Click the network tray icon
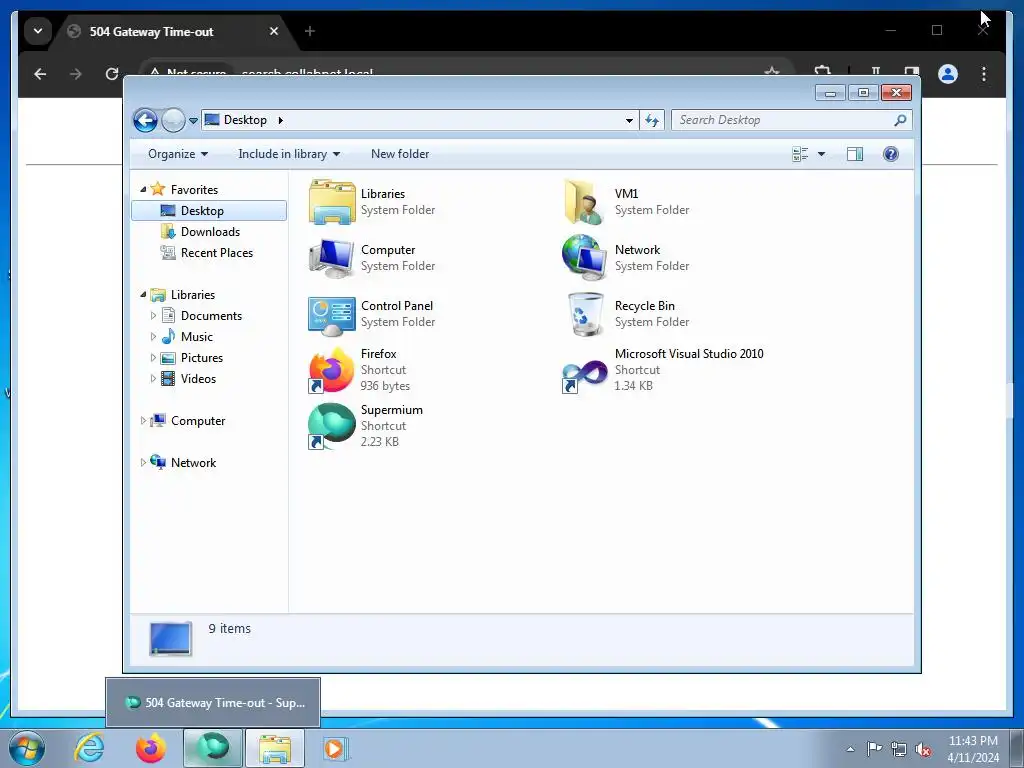 pos(899,749)
